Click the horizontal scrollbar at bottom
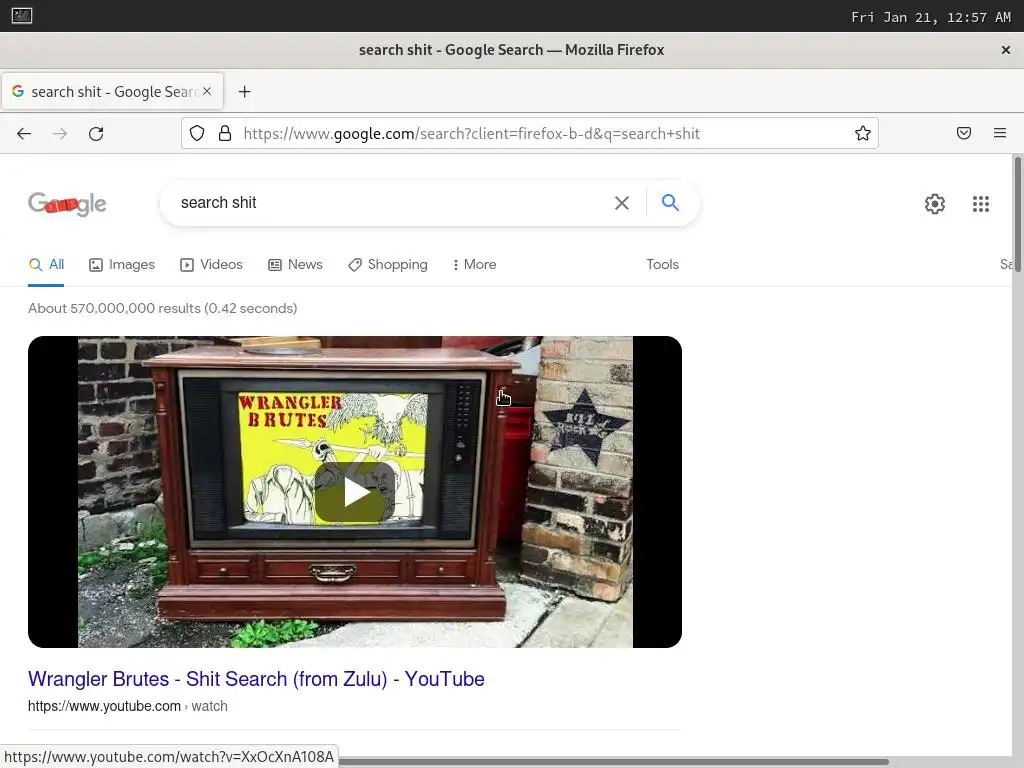 tap(614, 761)
